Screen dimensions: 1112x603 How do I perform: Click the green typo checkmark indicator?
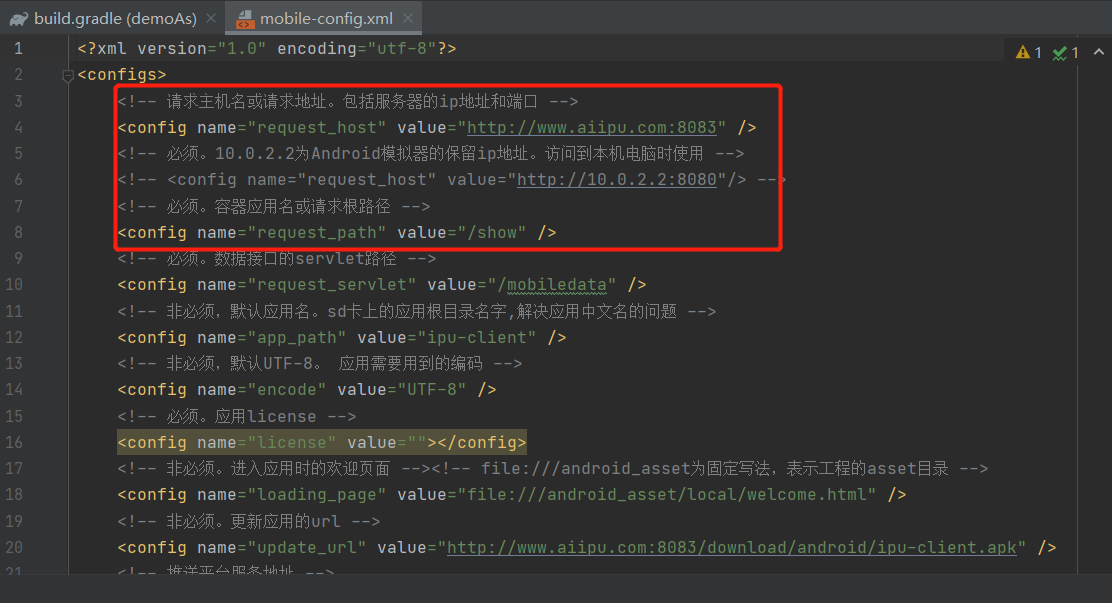[x=1060, y=53]
